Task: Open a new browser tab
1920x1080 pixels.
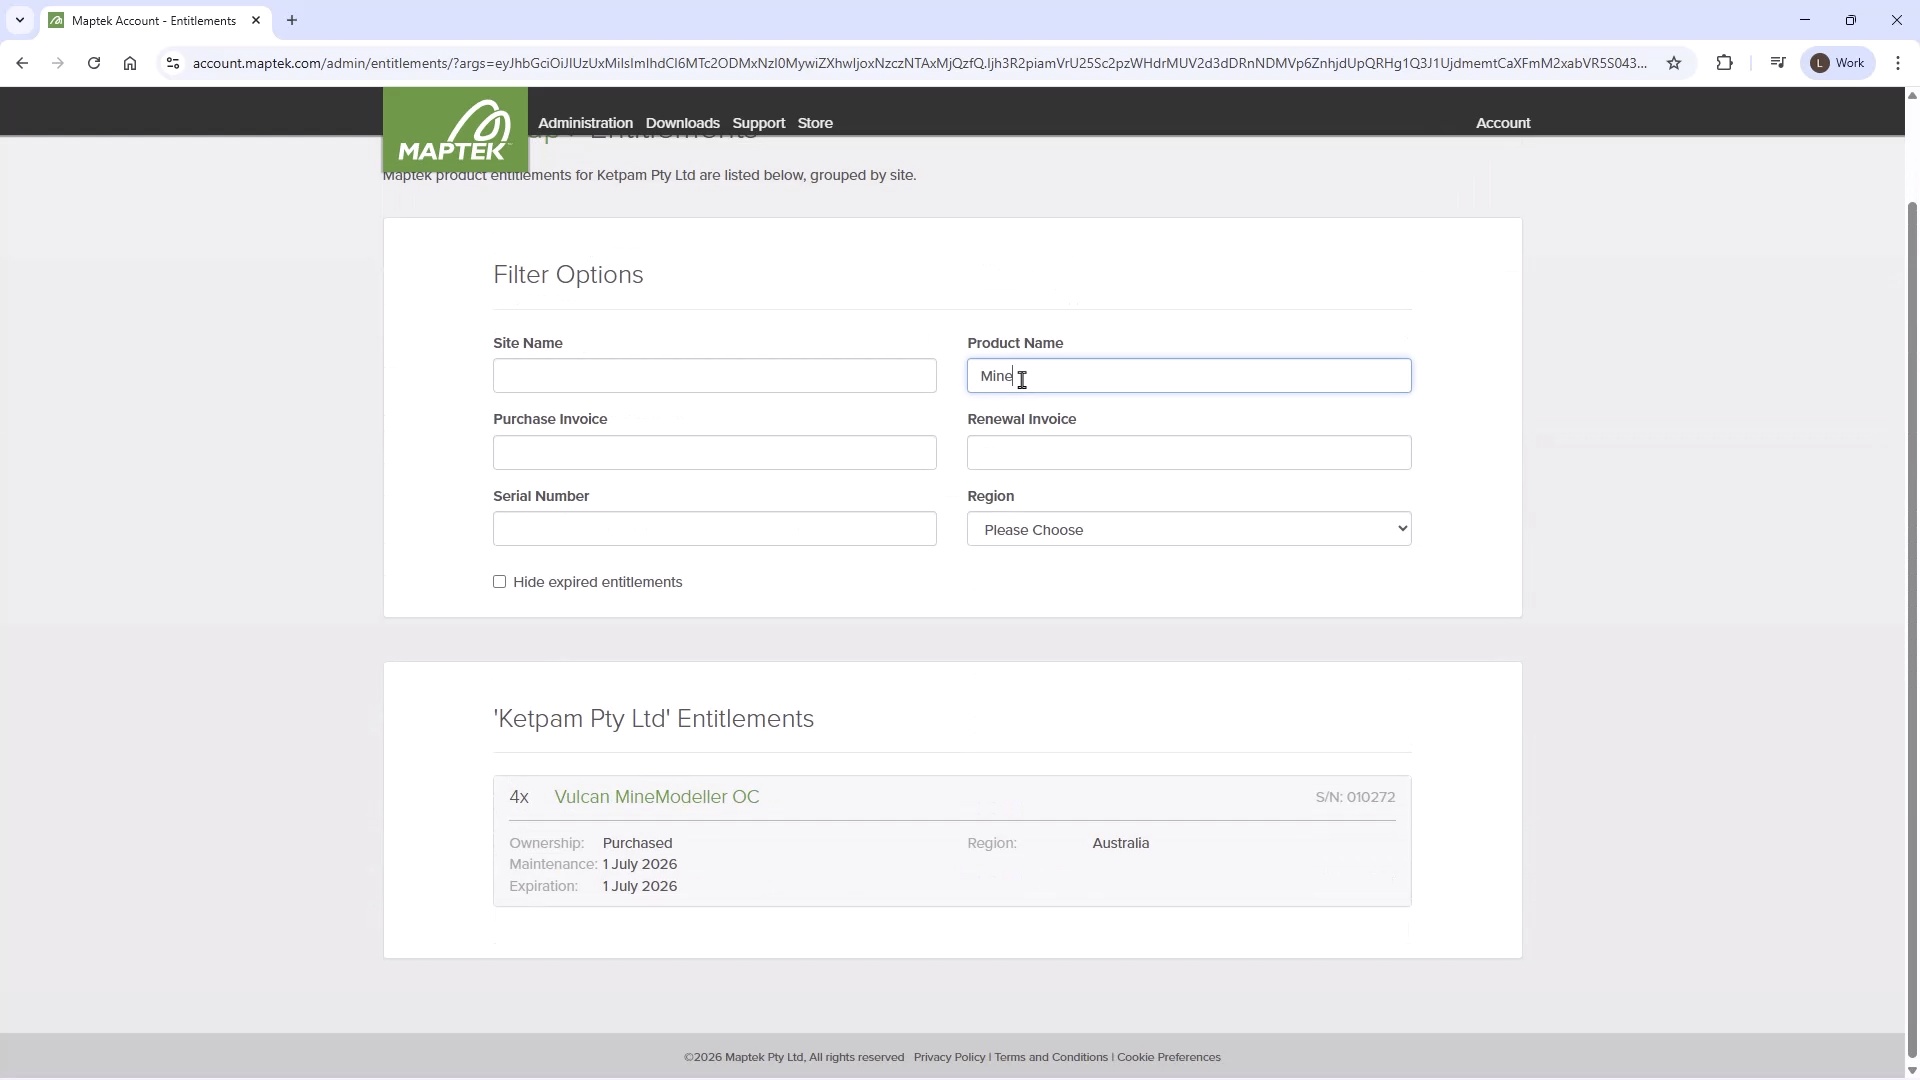Action: 292,20
